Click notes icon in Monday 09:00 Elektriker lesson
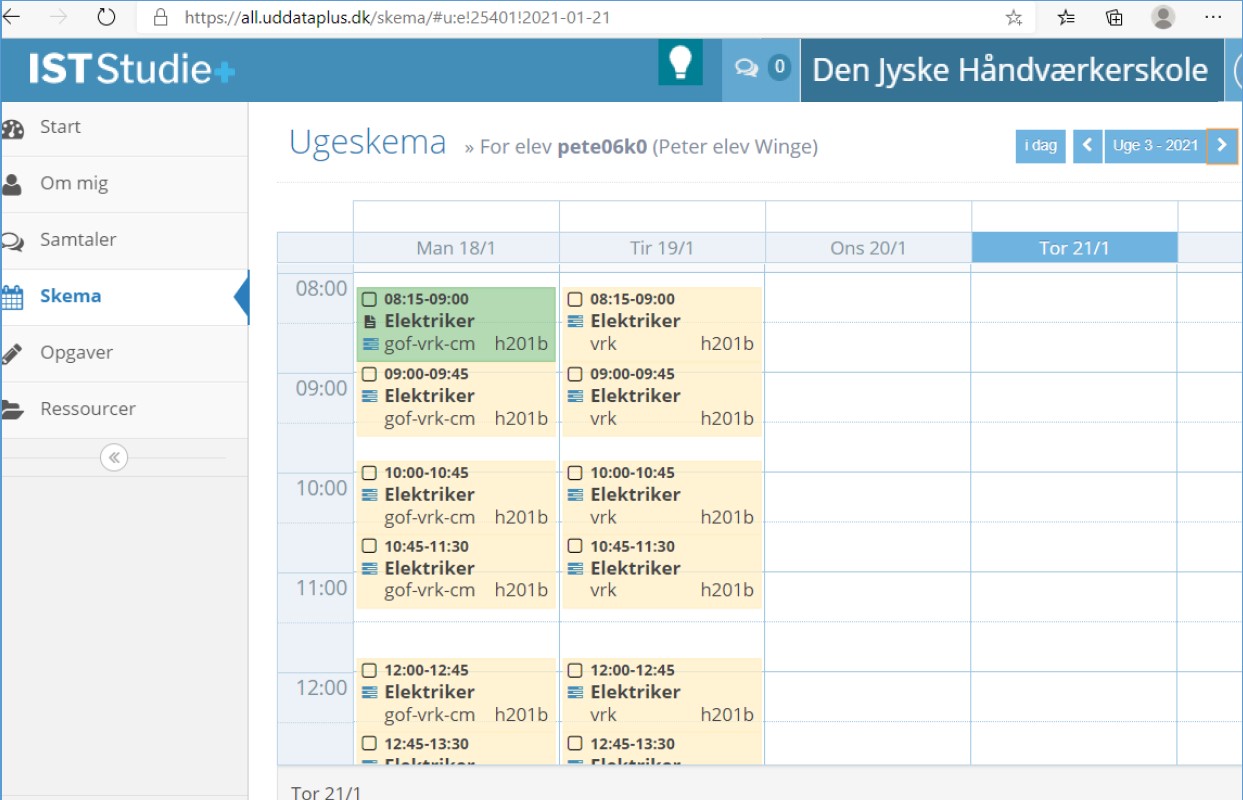The width and height of the screenshot is (1243, 800). 370,396
